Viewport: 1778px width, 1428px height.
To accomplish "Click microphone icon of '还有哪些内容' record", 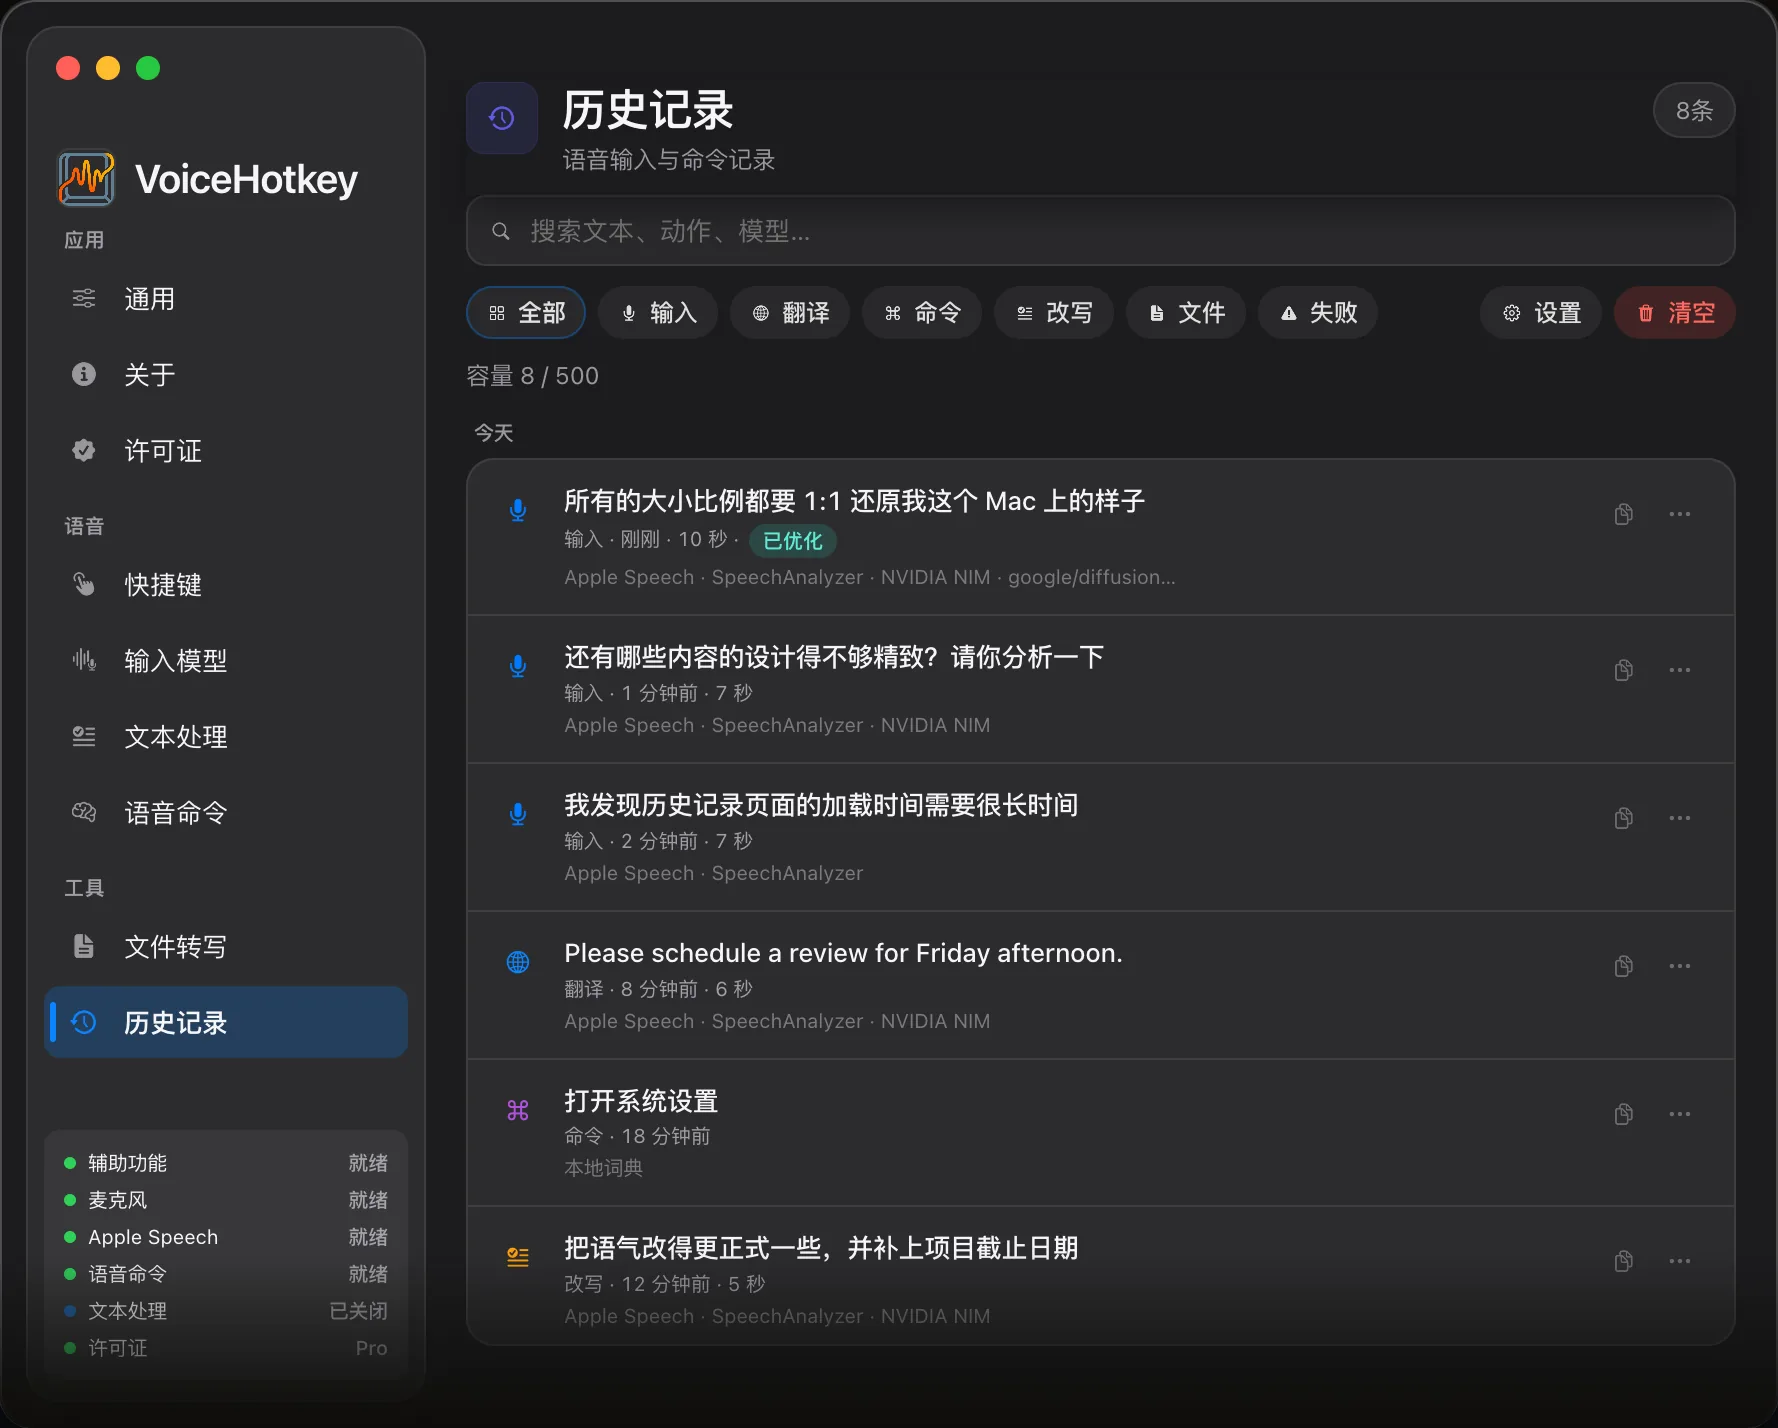I will click(x=518, y=666).
